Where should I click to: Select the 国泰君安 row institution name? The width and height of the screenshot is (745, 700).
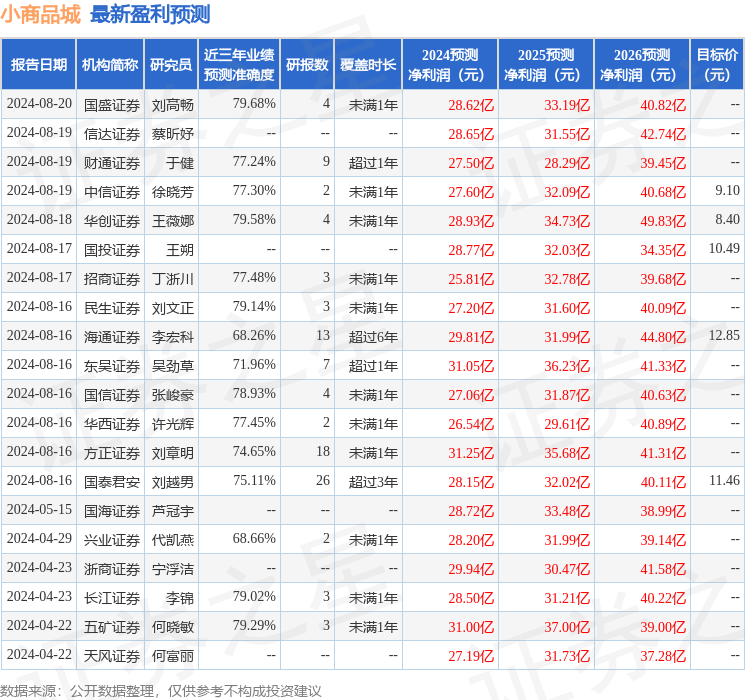tap(112, 481)
